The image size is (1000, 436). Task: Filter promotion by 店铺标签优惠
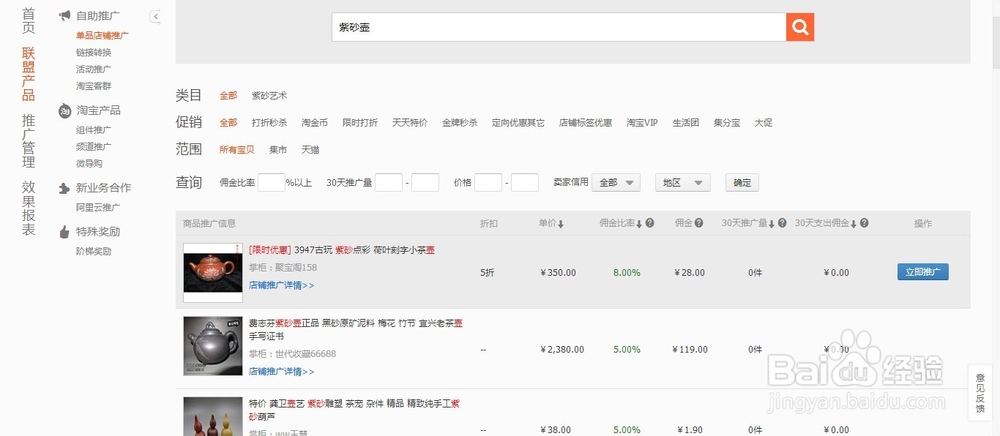pyautogui.click(x=585, y=123)
